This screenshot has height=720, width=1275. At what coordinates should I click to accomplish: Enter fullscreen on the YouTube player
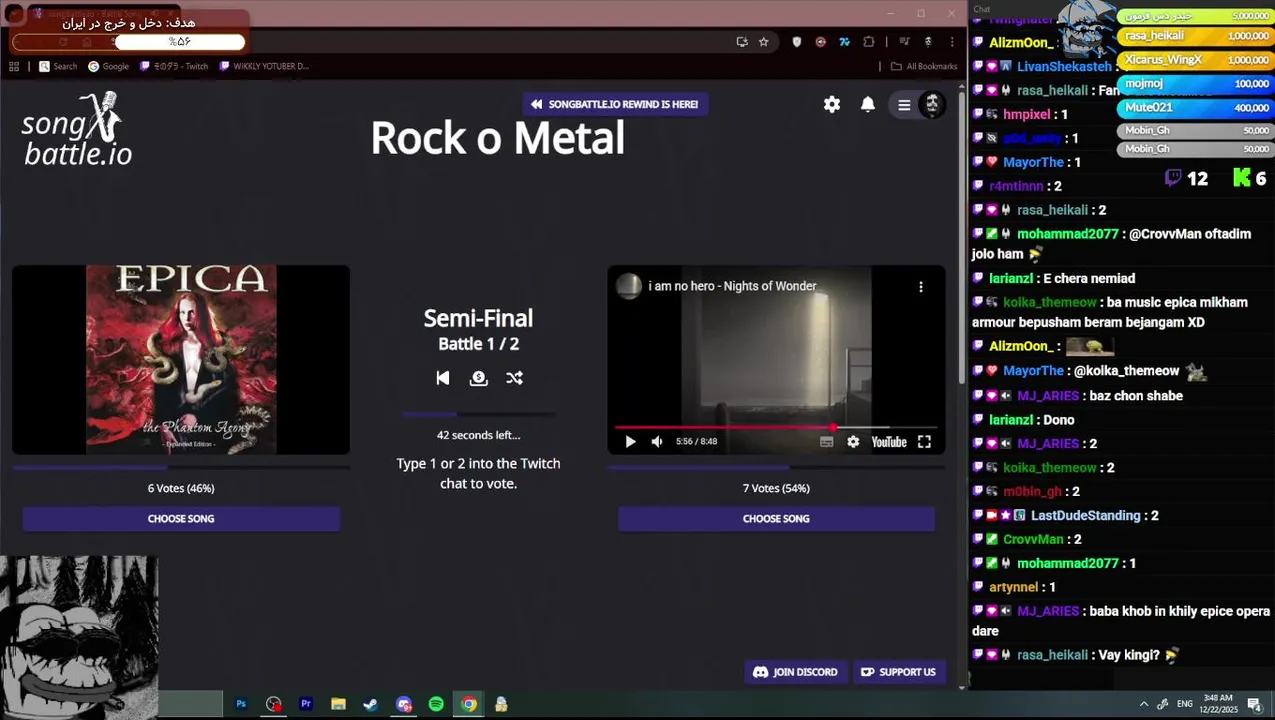pos(925,441)
